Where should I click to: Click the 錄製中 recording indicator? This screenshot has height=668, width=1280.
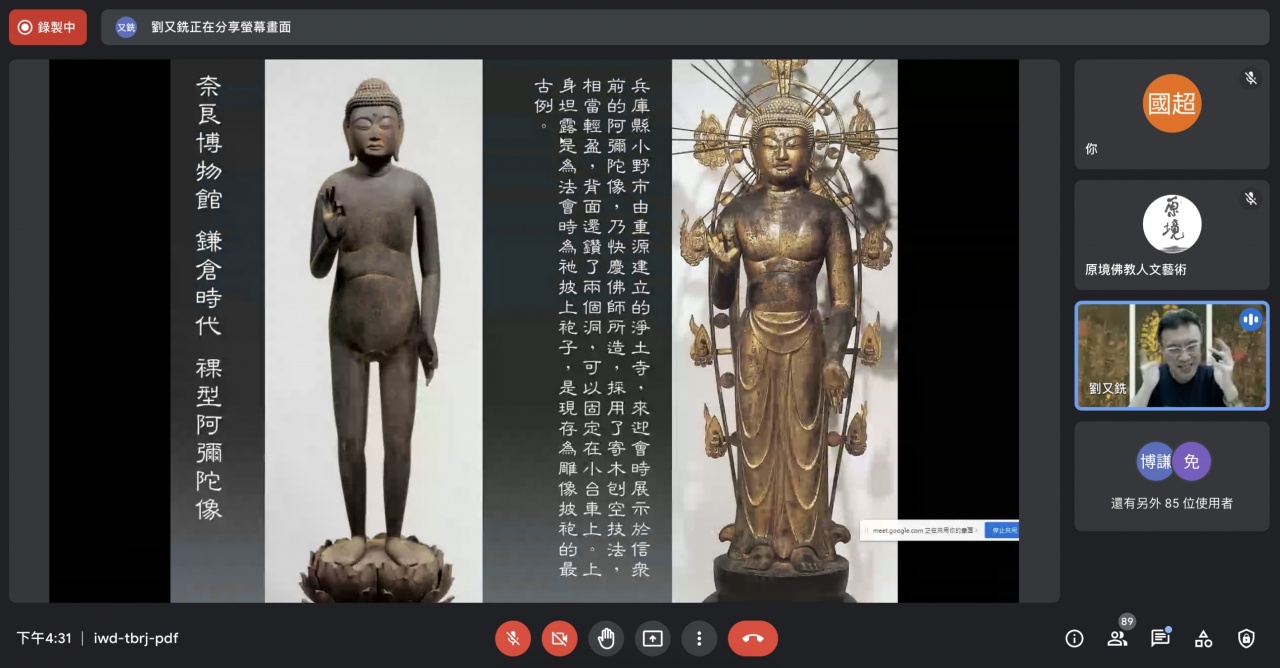point(47,27)
